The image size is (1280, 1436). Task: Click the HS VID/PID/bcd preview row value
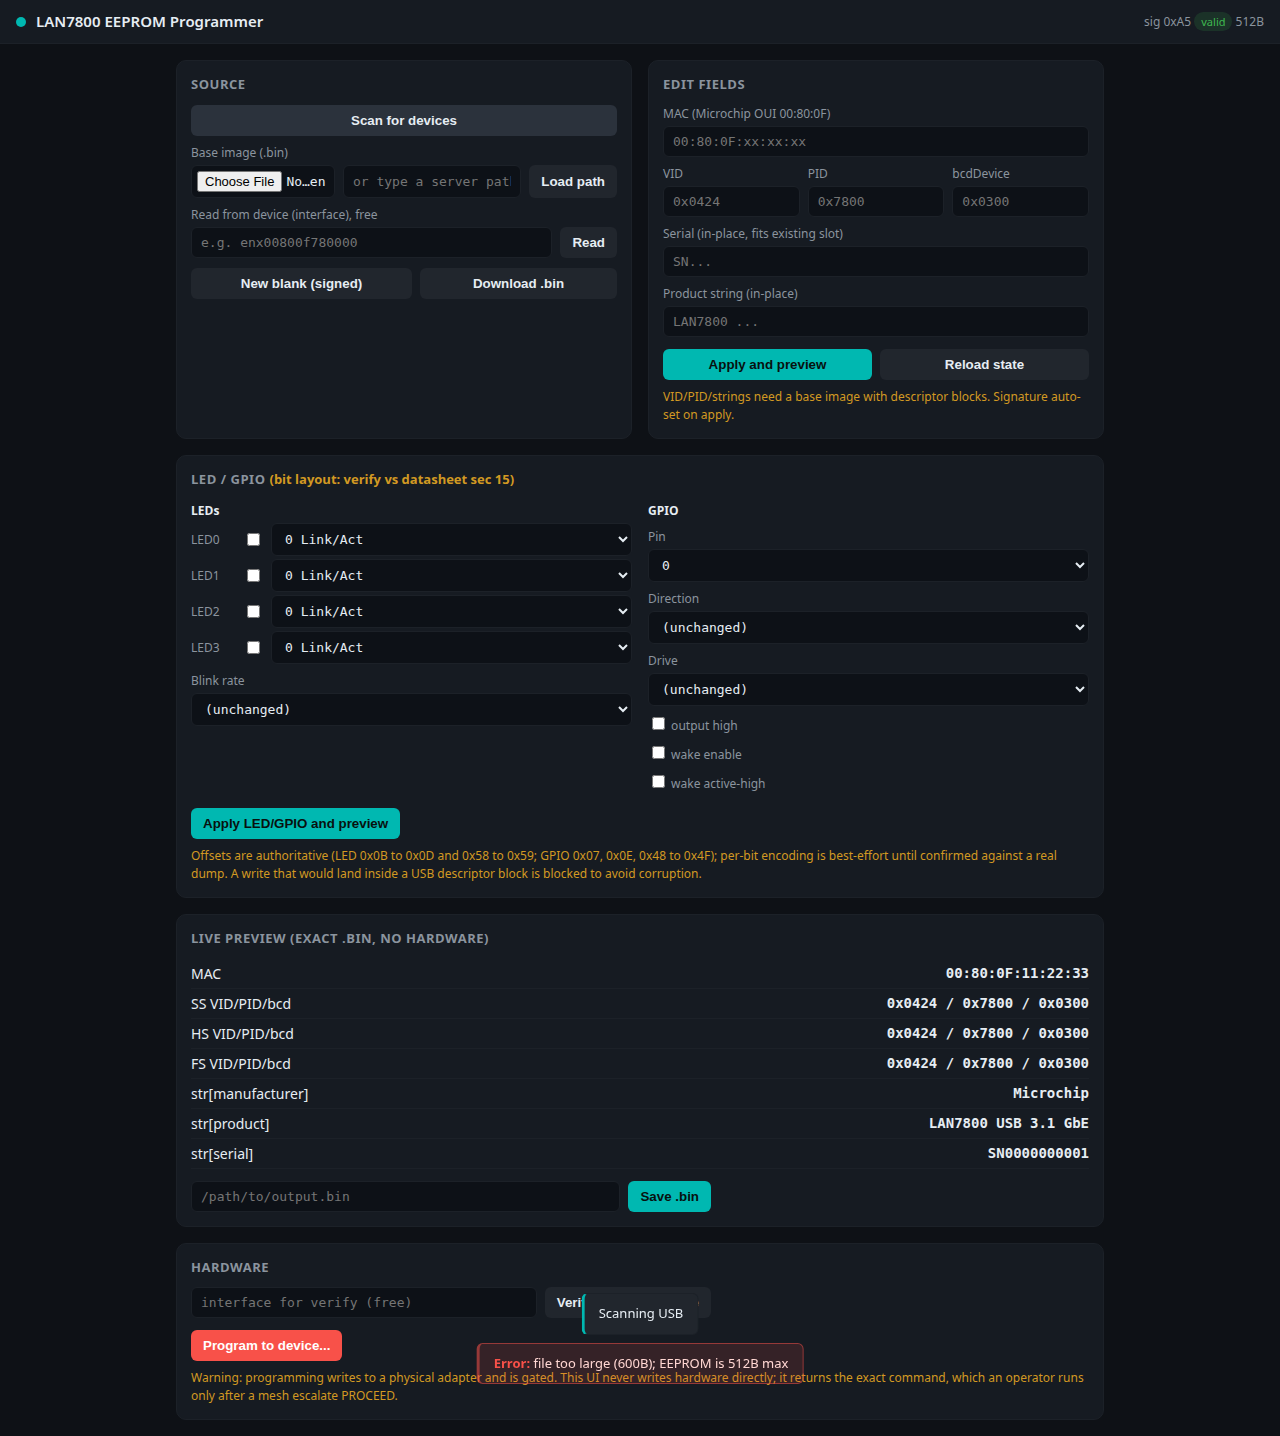pyautogui.click(x=988, y=1034)
